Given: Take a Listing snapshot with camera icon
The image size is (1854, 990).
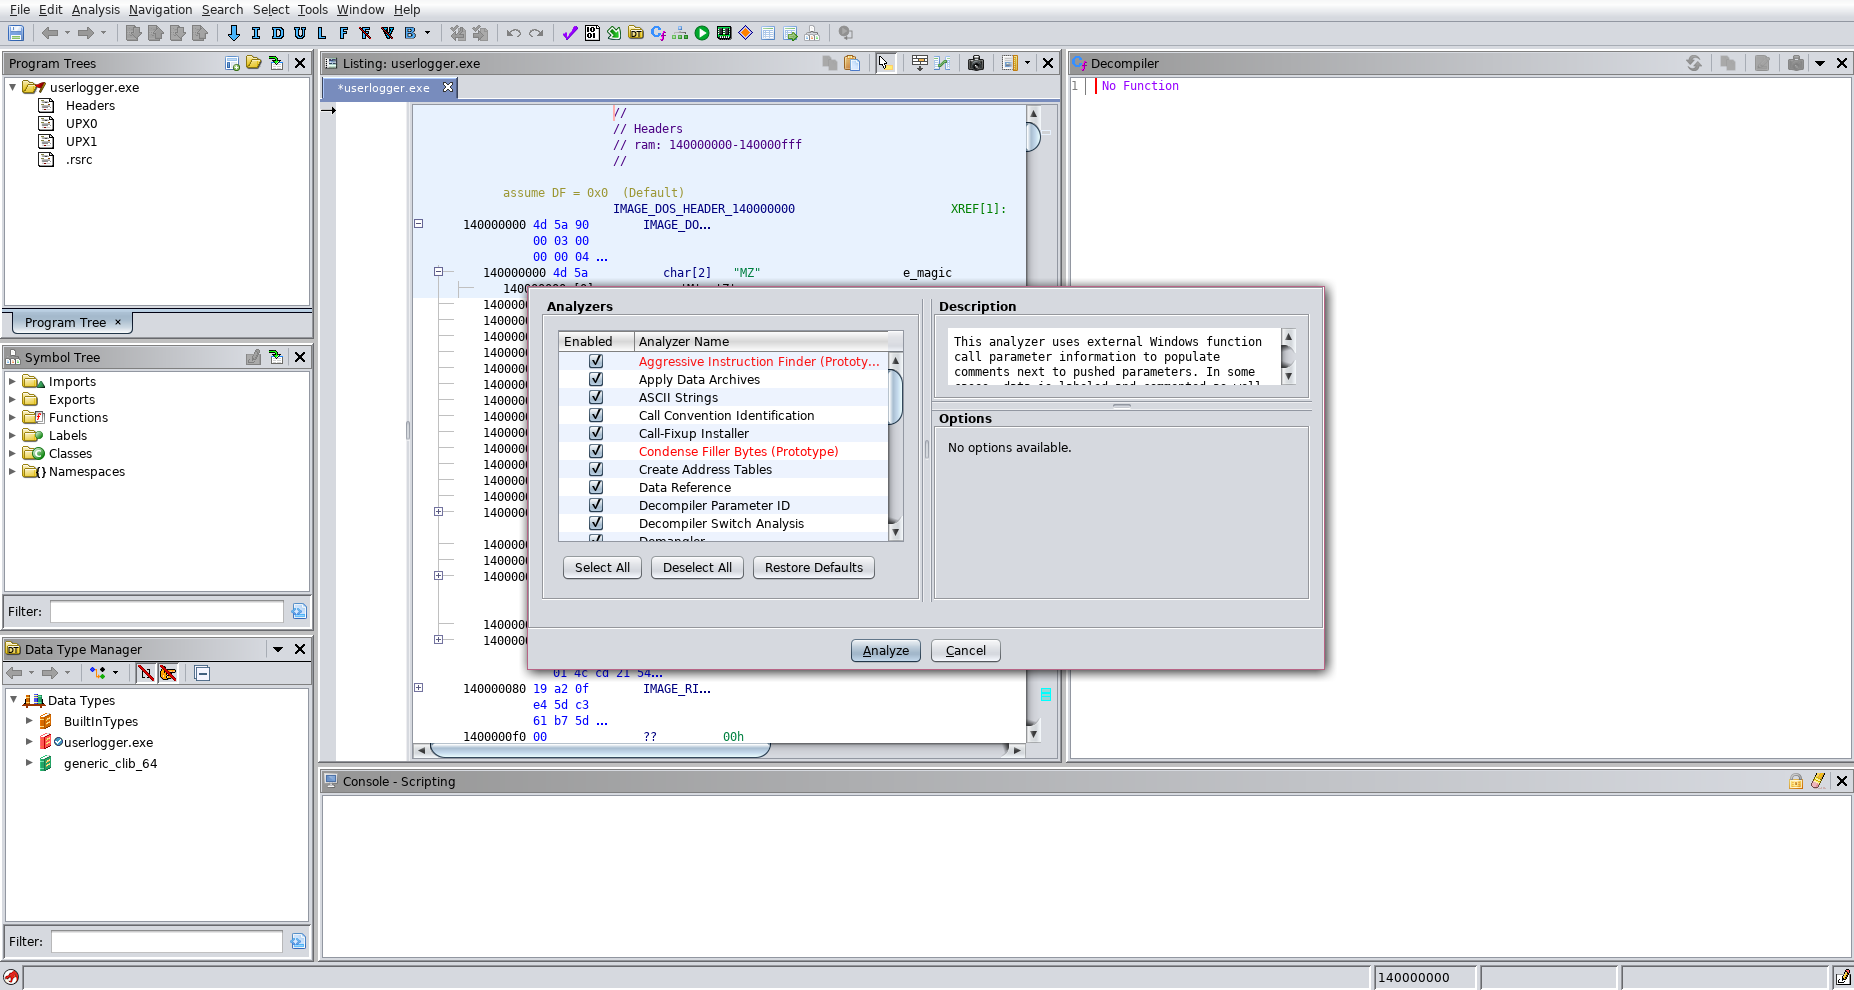Looking at the screenshot, I should click(x=976, y=63).
